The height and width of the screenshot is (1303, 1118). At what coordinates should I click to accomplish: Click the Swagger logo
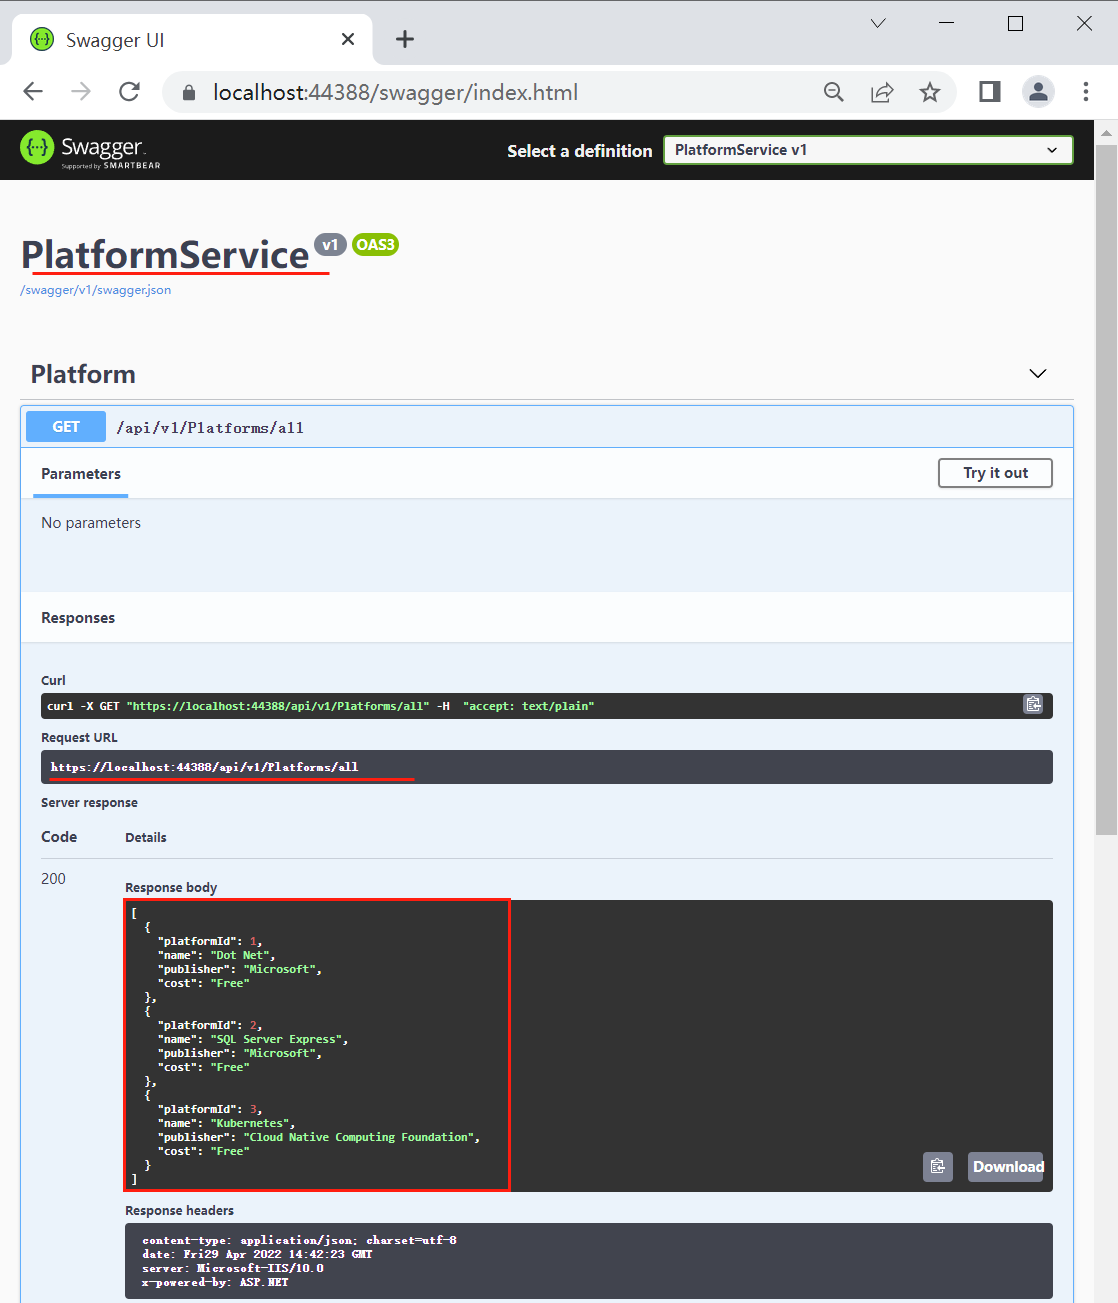[x=90, y=150]
